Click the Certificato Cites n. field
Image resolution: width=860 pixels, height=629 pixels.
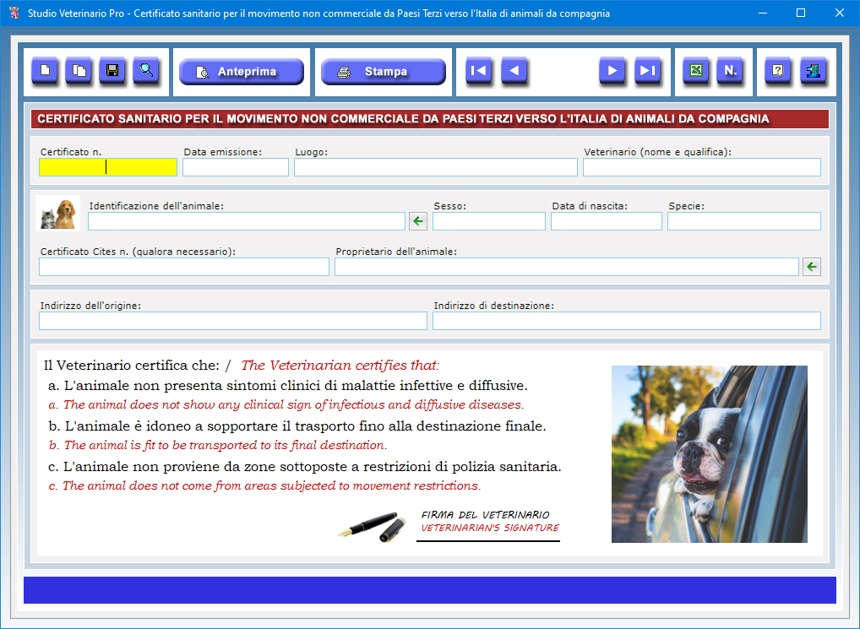tap(184, 267)
